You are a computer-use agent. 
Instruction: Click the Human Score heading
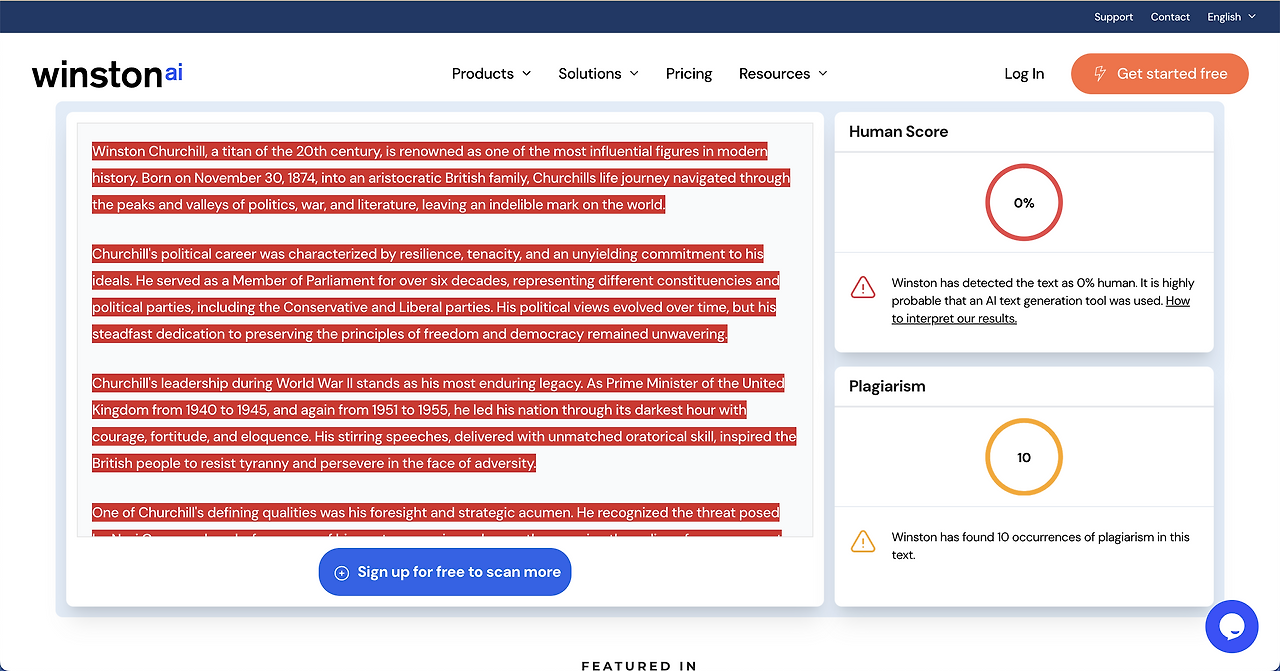point(898,131)
